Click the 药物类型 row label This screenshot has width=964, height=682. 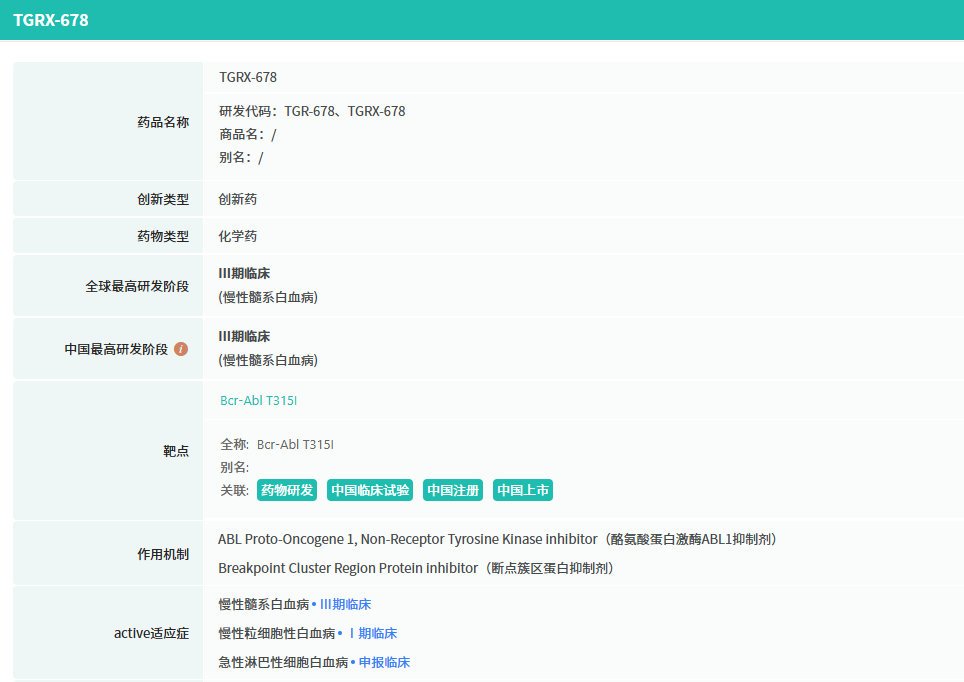pyautogui.click(x=163, y=237)
